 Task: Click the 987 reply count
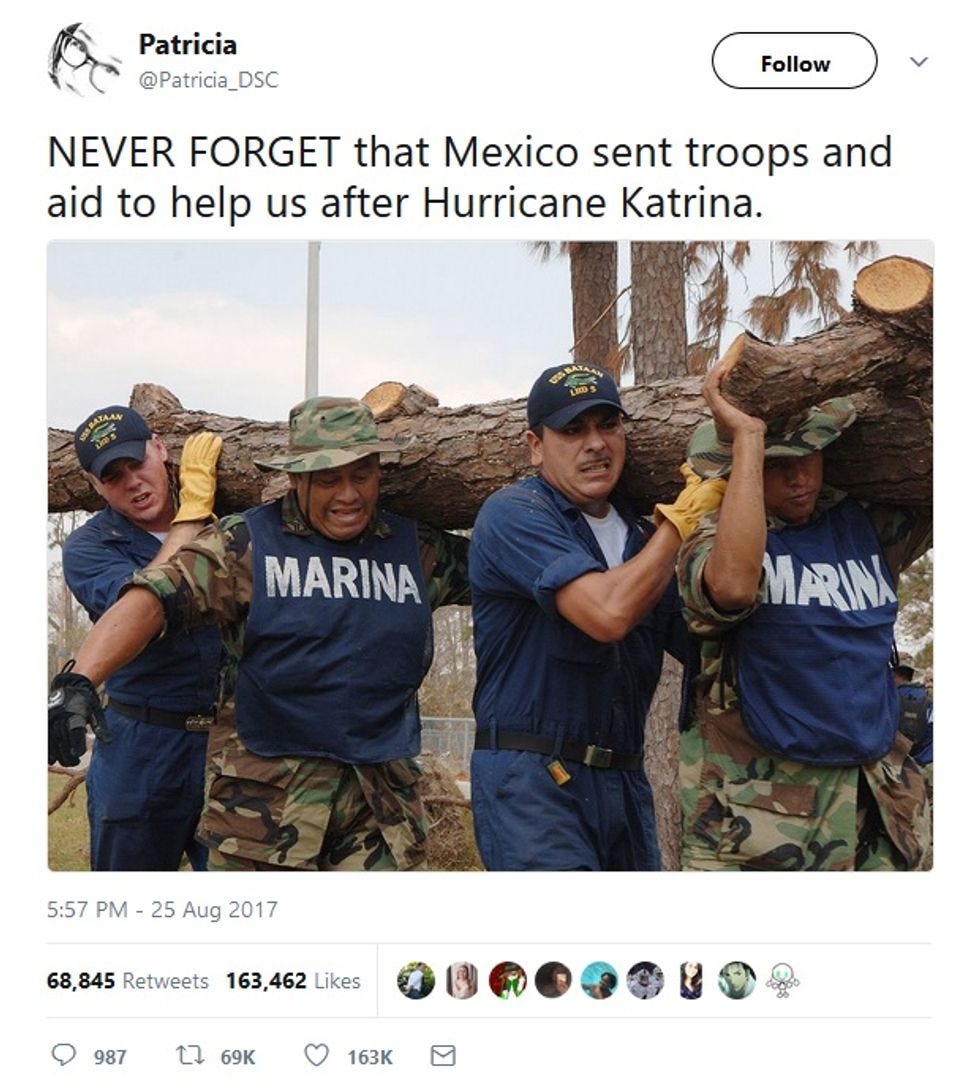coord(110,1057)
